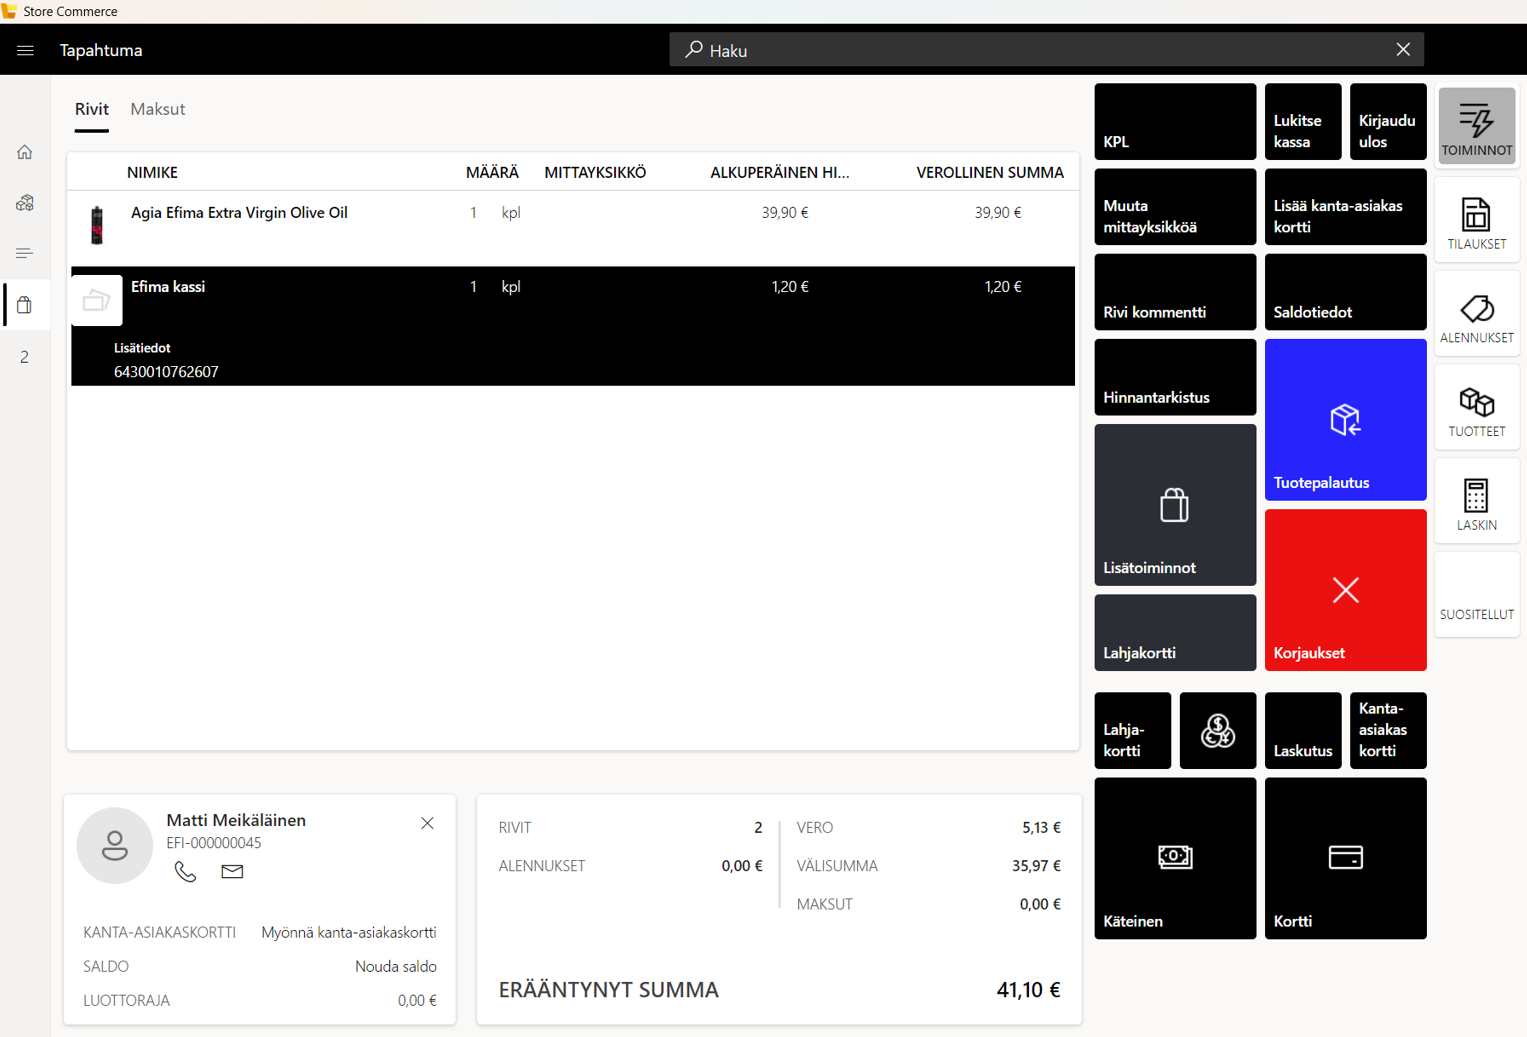
Task: Click Lukitse kassa button
Action: tap(1303, 121)
